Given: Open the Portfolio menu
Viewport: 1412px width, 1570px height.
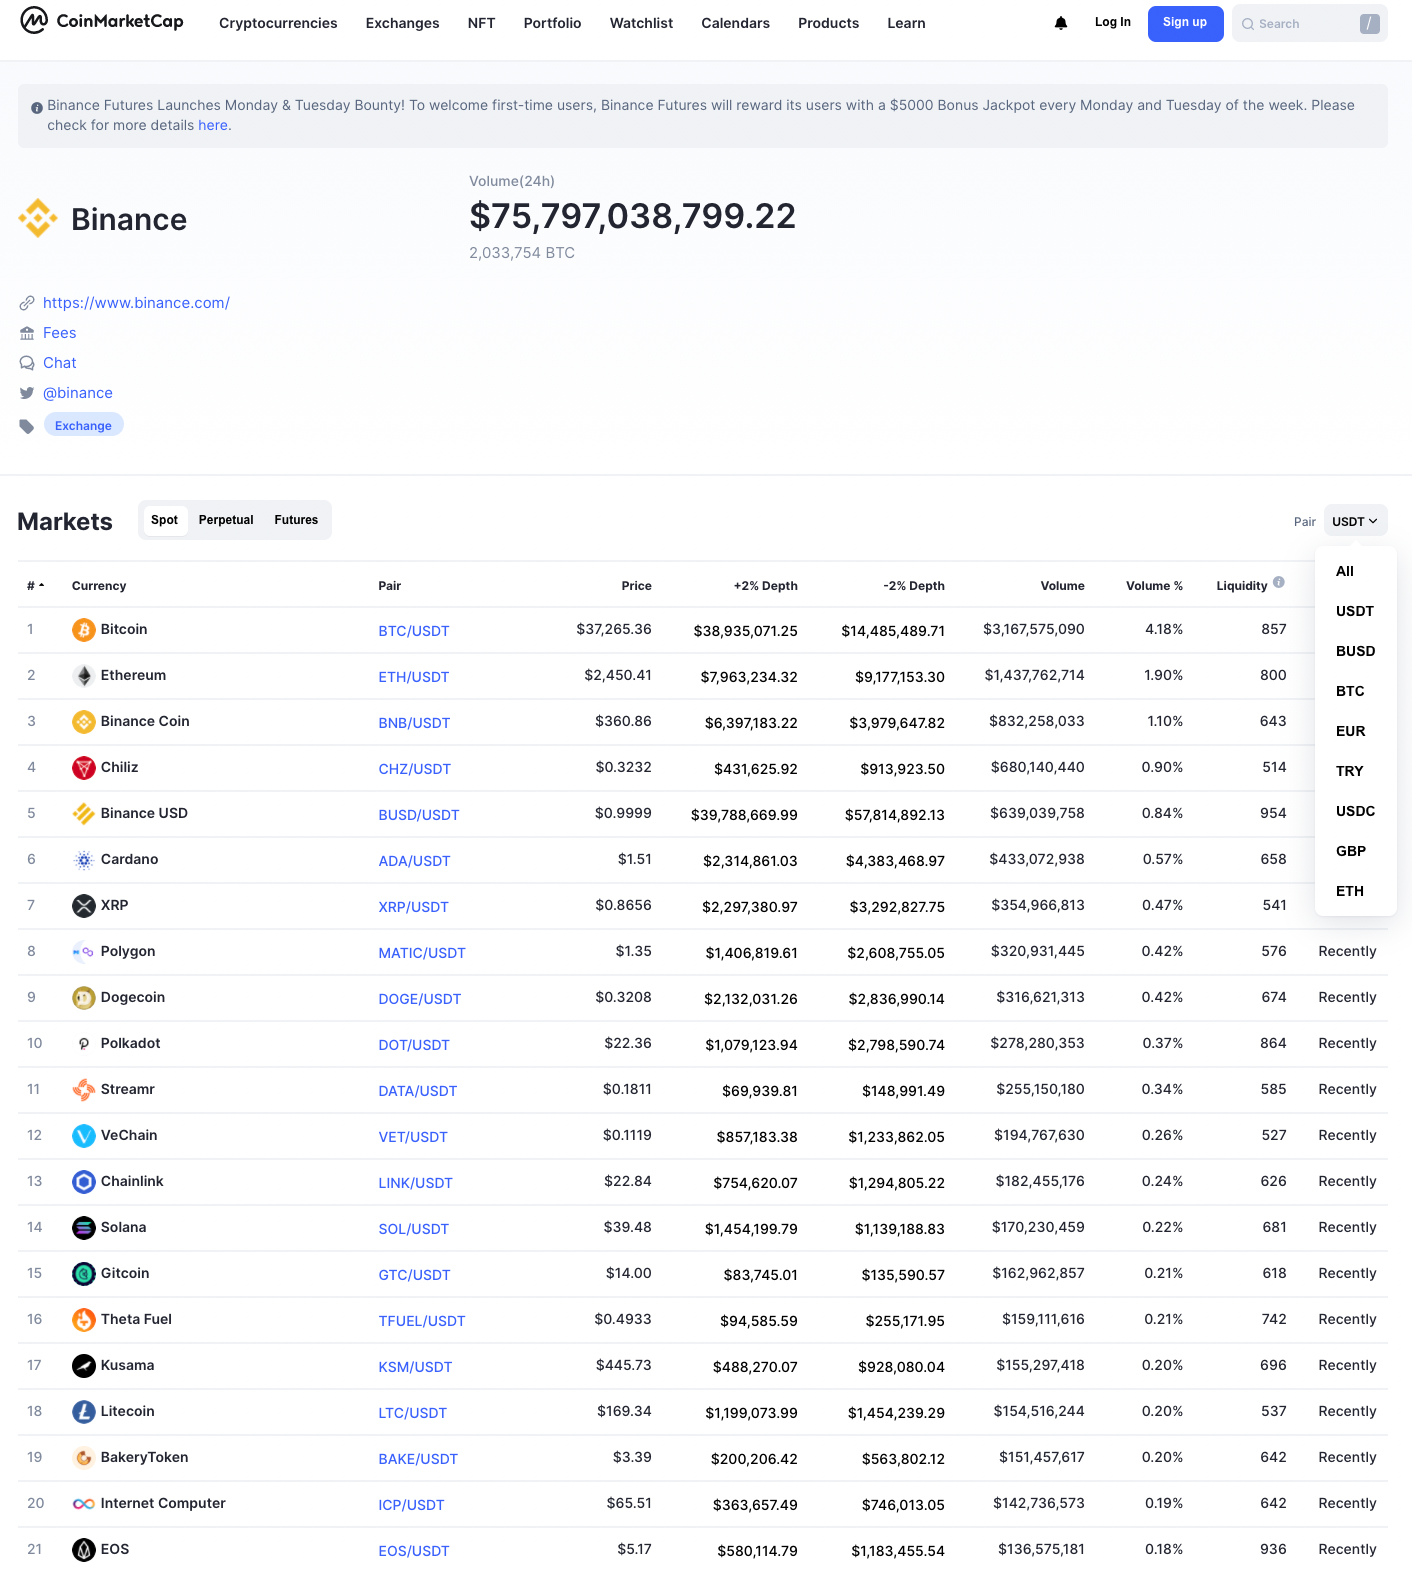Looking at the screenshot, I should (x=552, y=23).
